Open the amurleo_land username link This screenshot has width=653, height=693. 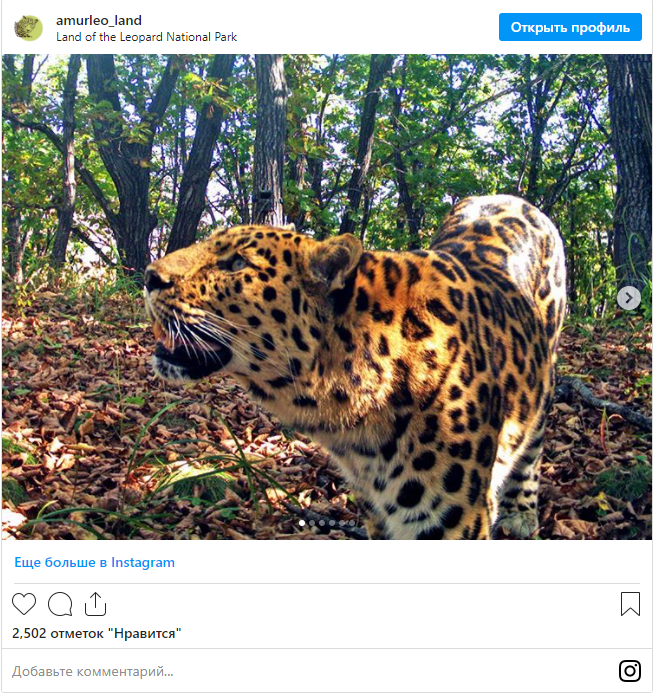coord(99,20)
